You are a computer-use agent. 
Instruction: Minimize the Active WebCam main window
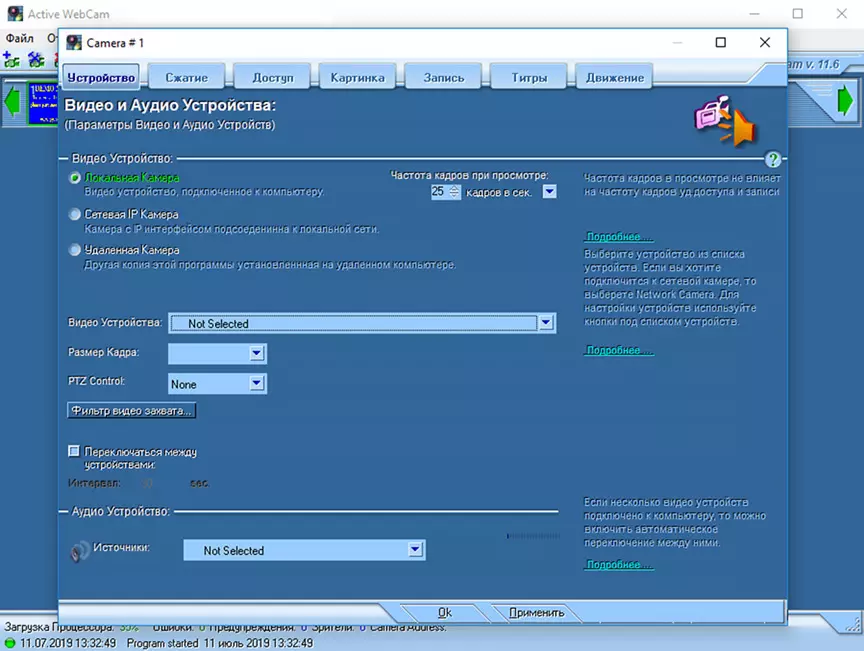(x=754, y=14)
